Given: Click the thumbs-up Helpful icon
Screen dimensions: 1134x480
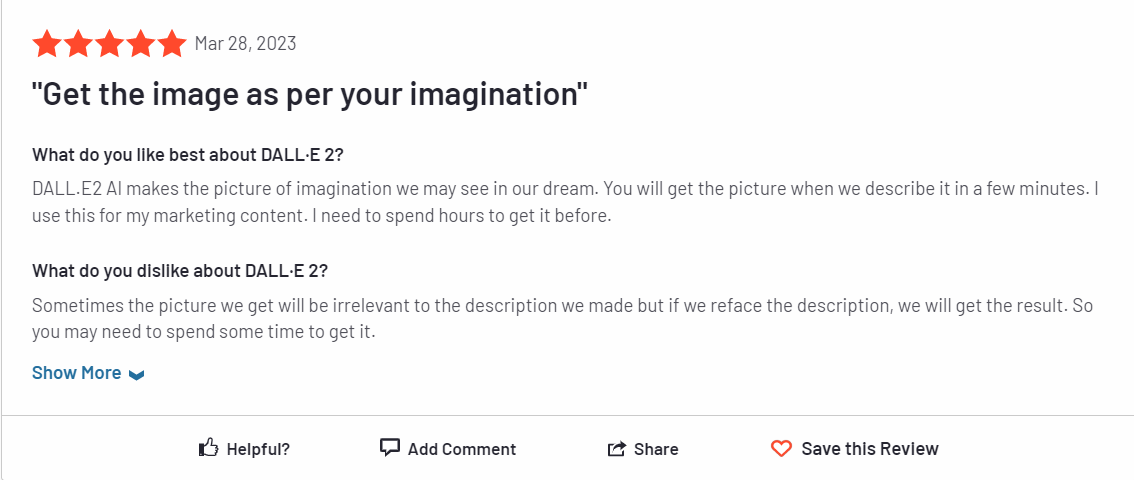Looking at the screenshot, I should coord(208,447).
